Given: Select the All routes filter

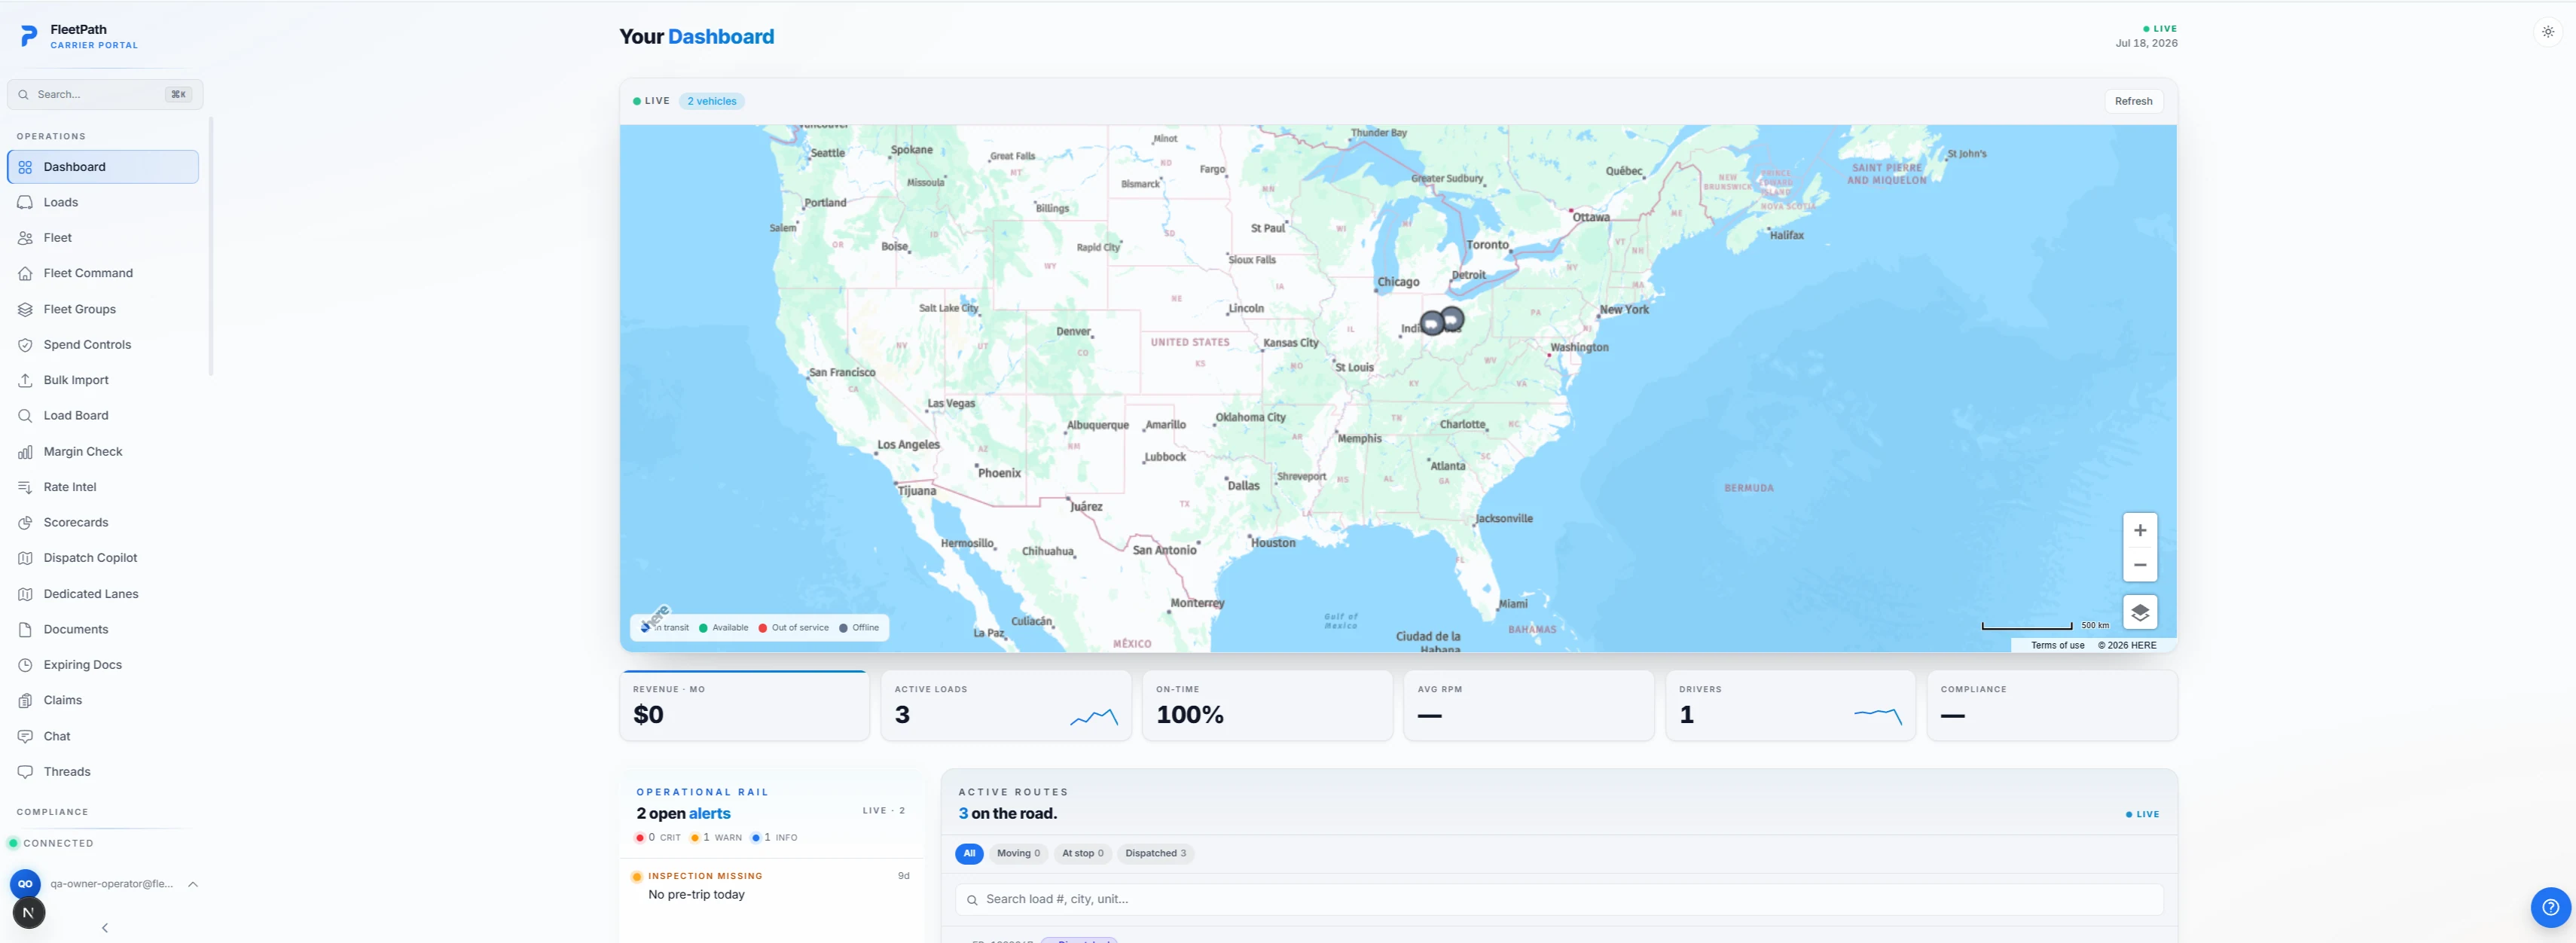Looking at the screenshot, I should click(969, 853).
